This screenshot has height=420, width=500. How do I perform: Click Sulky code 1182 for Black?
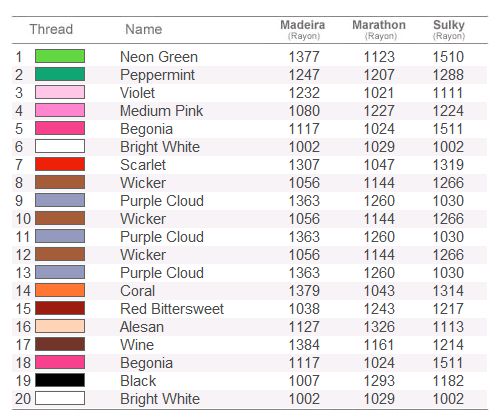coord(448,381)
